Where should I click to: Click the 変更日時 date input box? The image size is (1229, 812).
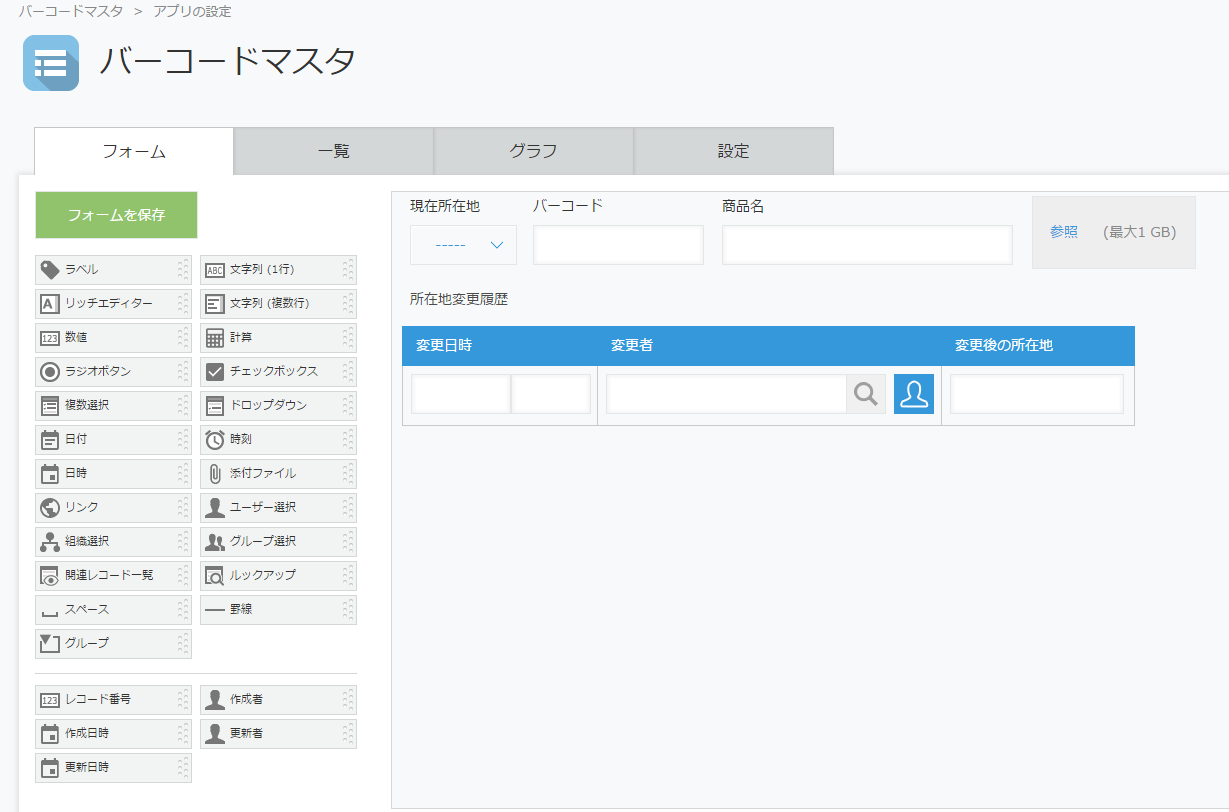461,394
